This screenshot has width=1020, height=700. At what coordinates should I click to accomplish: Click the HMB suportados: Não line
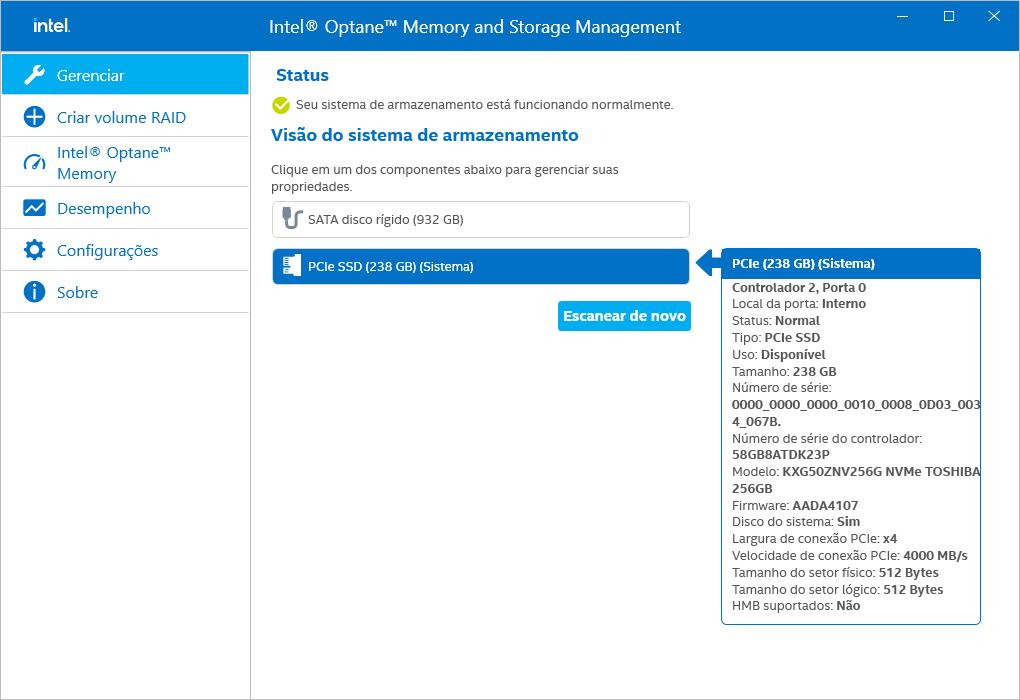[796, 606]
